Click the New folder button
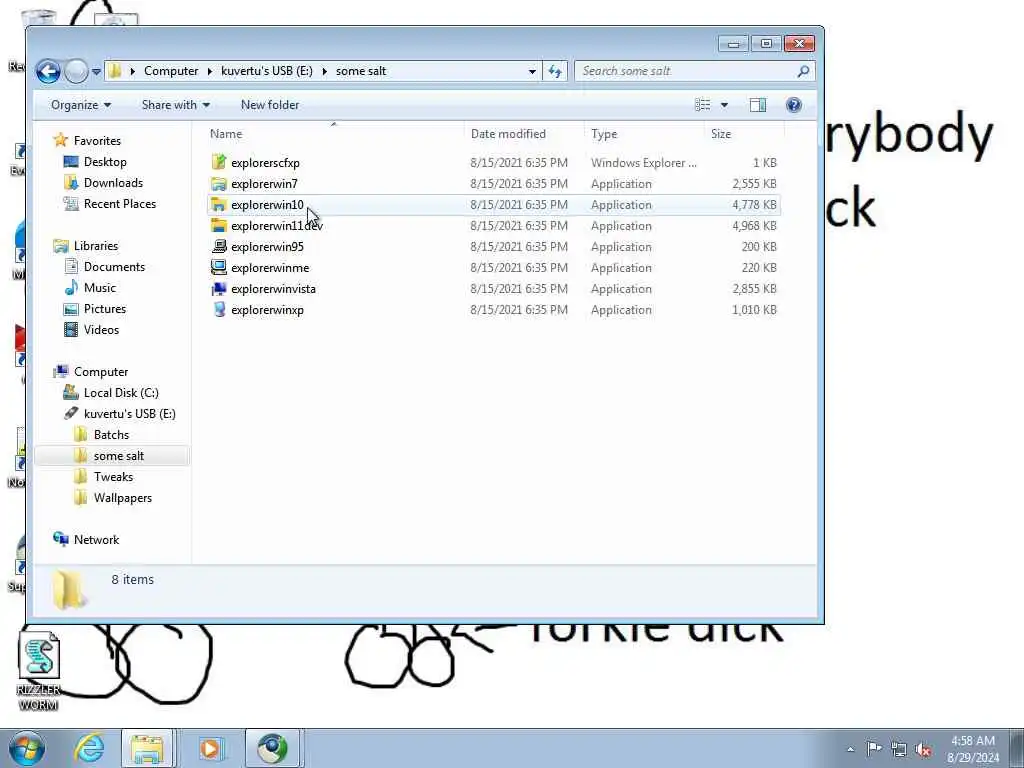Viewport: 1024px width, 768px height. coord(270,105)
